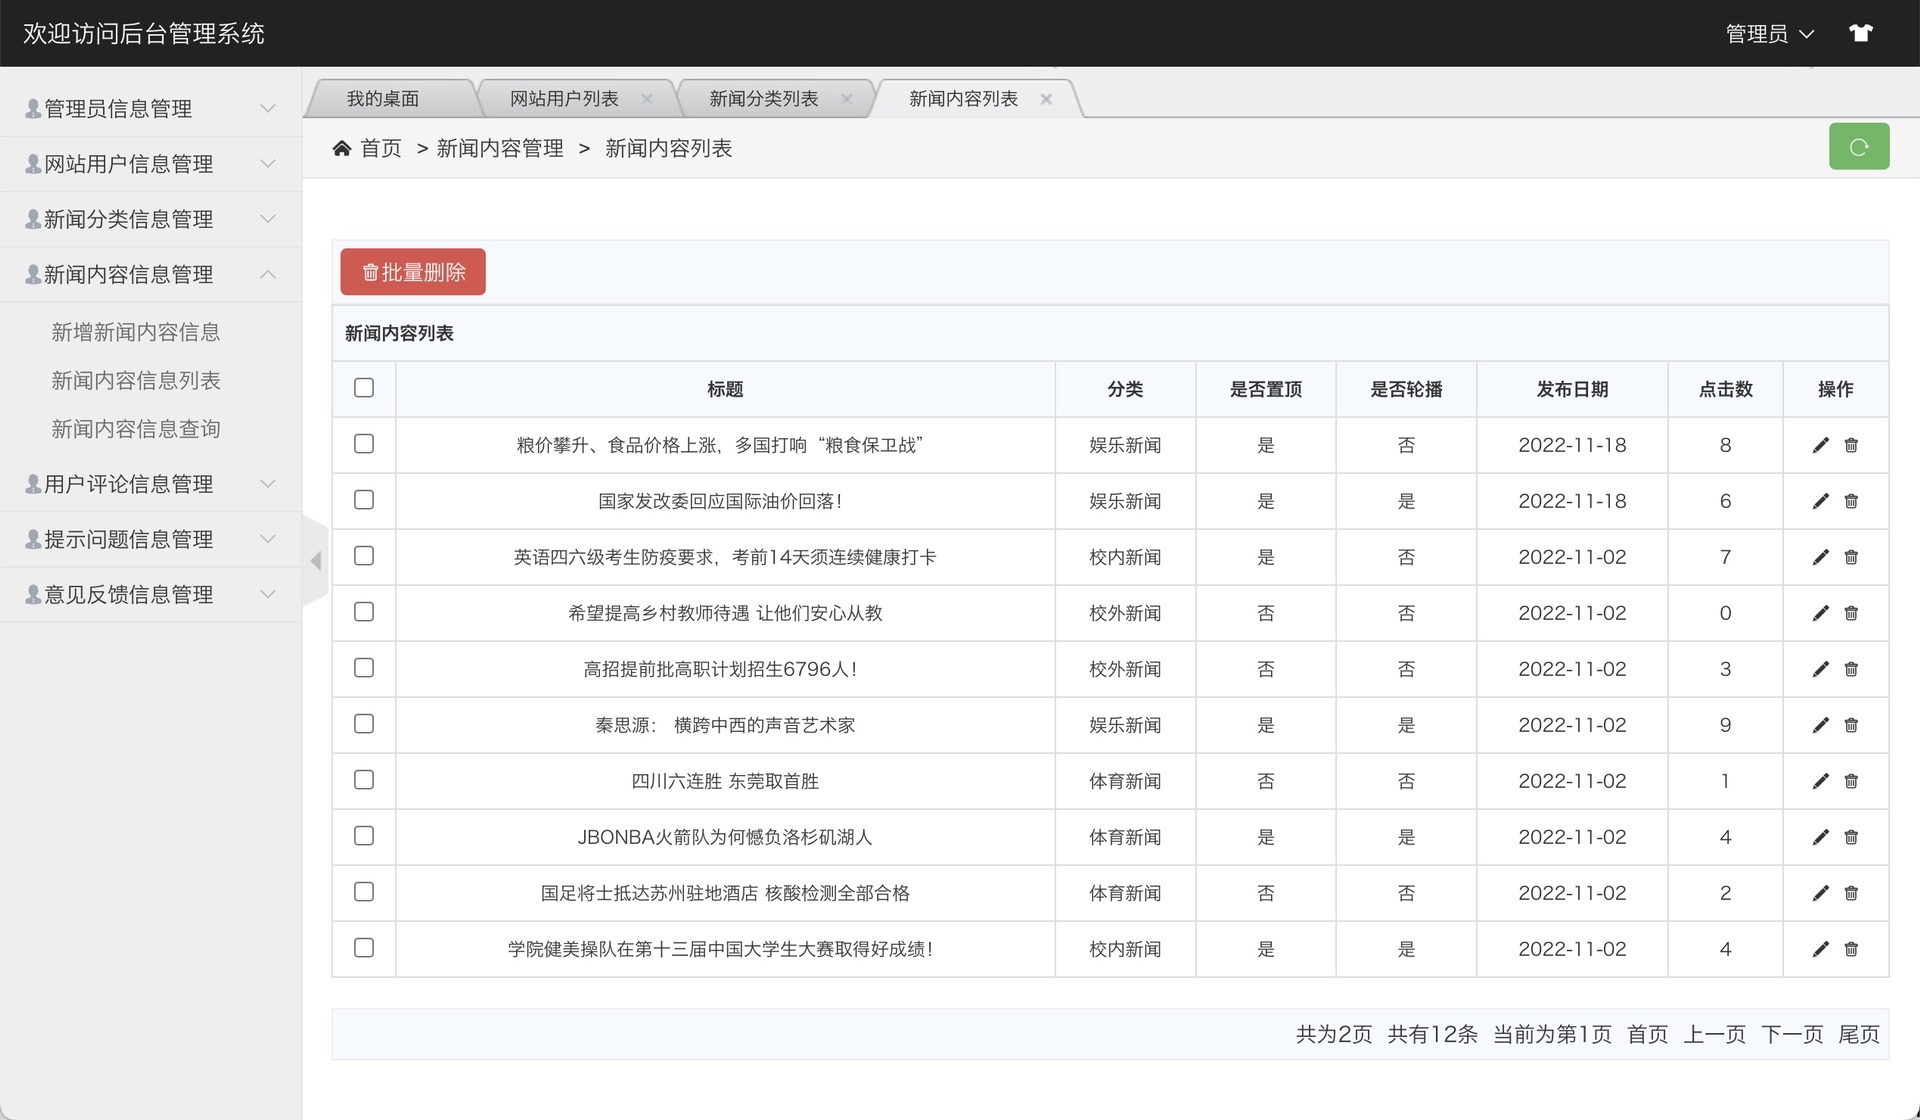1920x1120 pixels.
Task: Check the box for 高招提前批高职计划招生 row
Action: [364, 668]
